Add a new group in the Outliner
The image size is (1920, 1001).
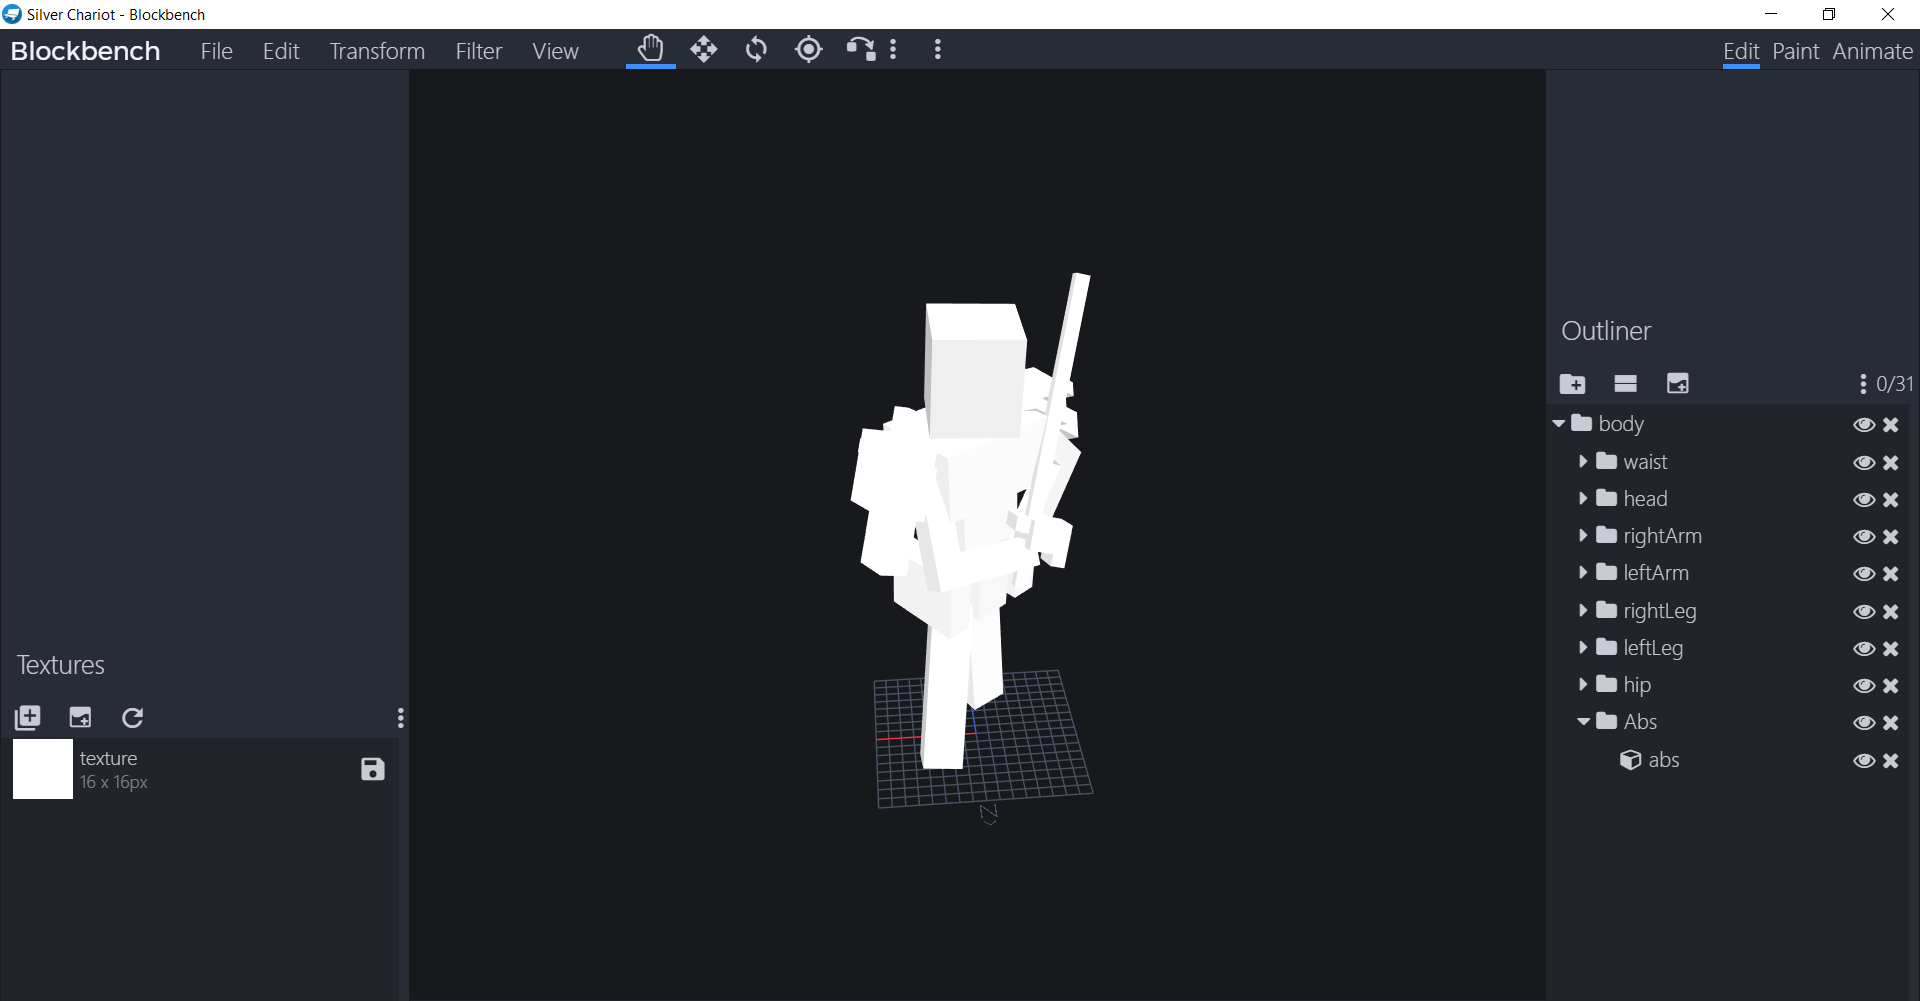(x=1572, y=384)
